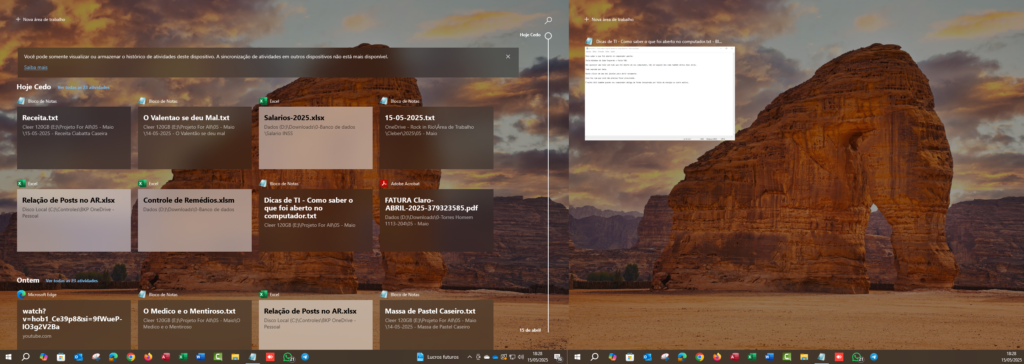Expand hidden tray icons chevron
The width and height of the screenshot is (1024, 364).
pyautogui.click(x=469, y=357)
